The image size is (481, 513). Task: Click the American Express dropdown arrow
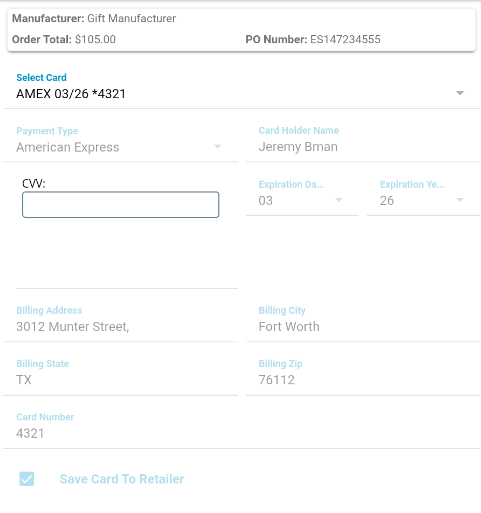click(217, 147)
